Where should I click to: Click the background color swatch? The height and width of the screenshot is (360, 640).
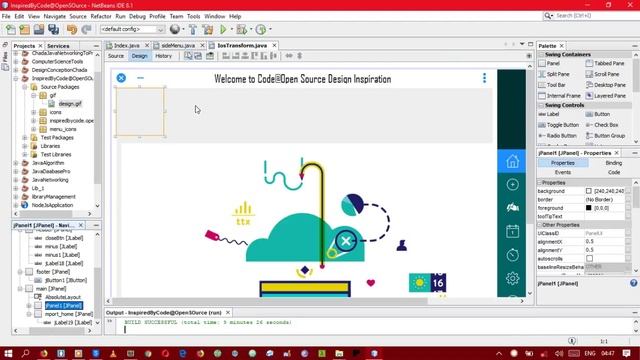click(x=589, y=191)
